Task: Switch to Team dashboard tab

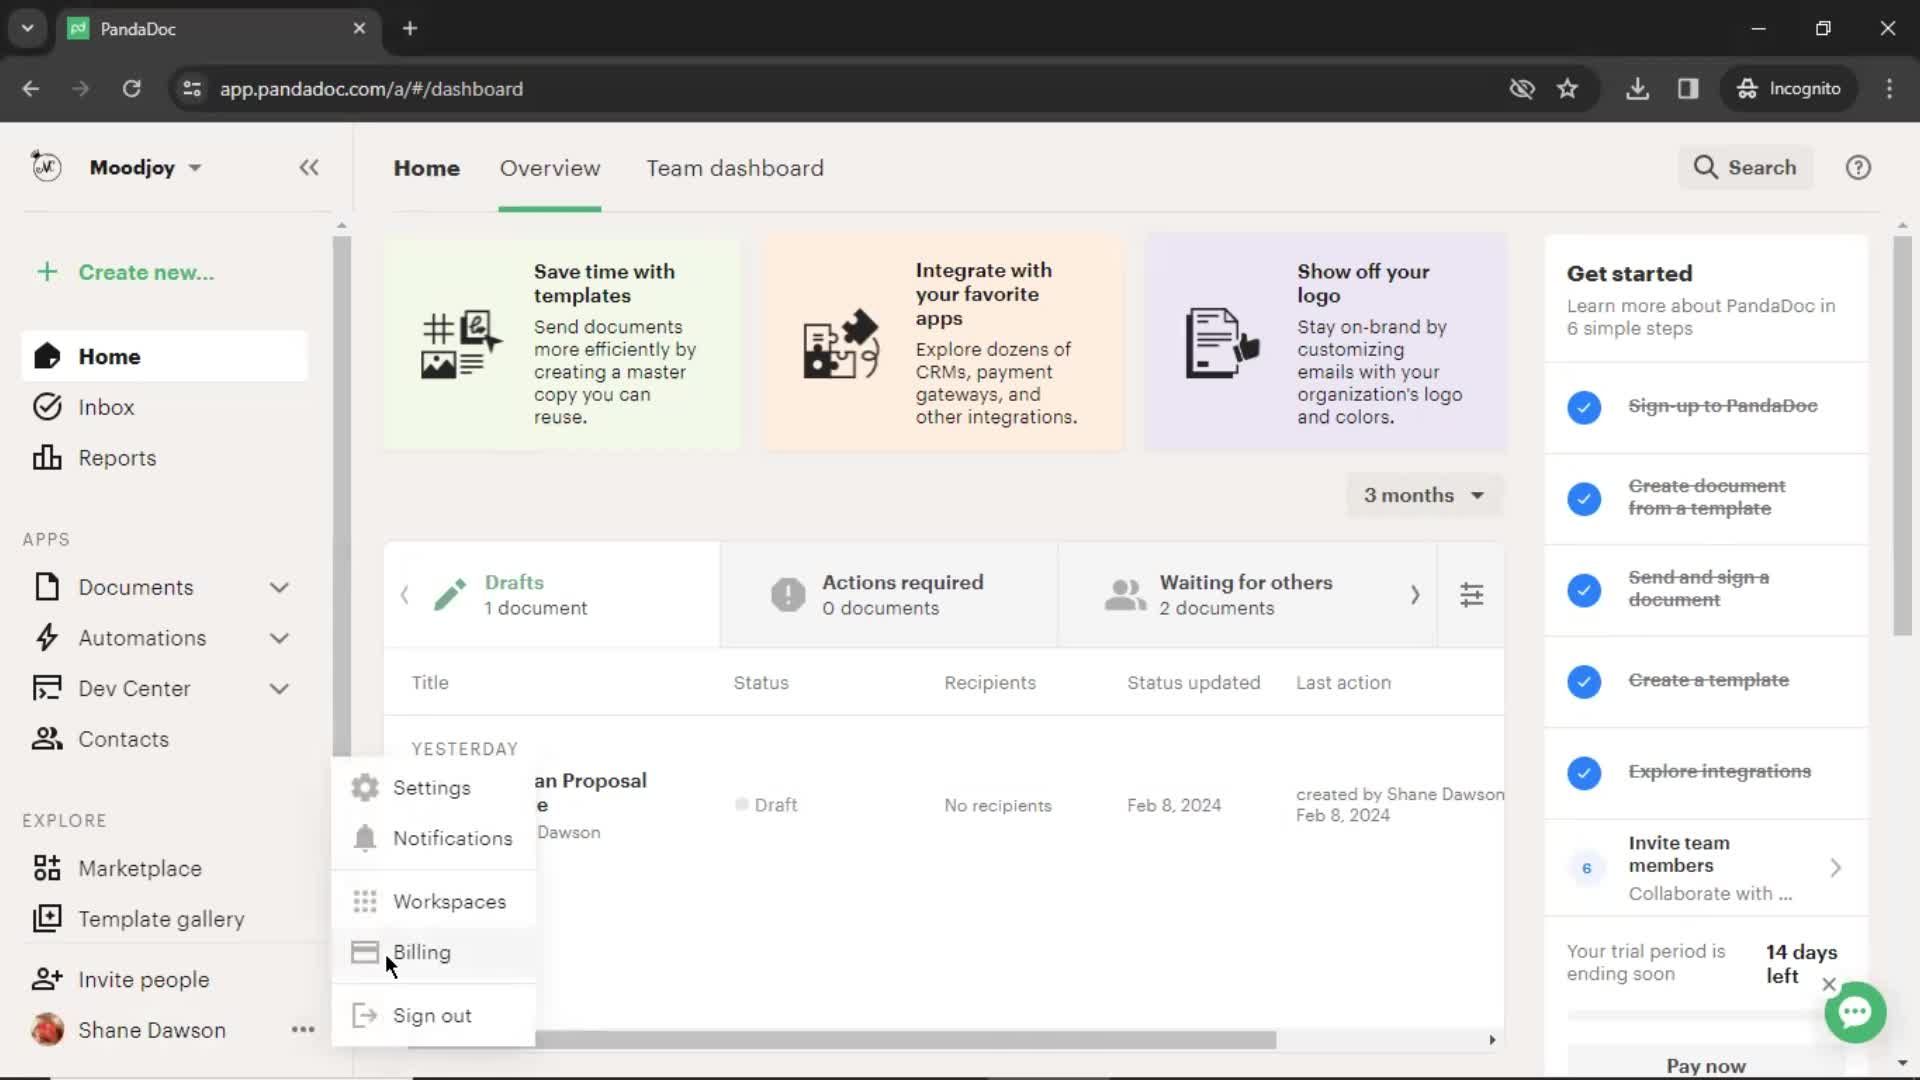Action: point(735,167)
